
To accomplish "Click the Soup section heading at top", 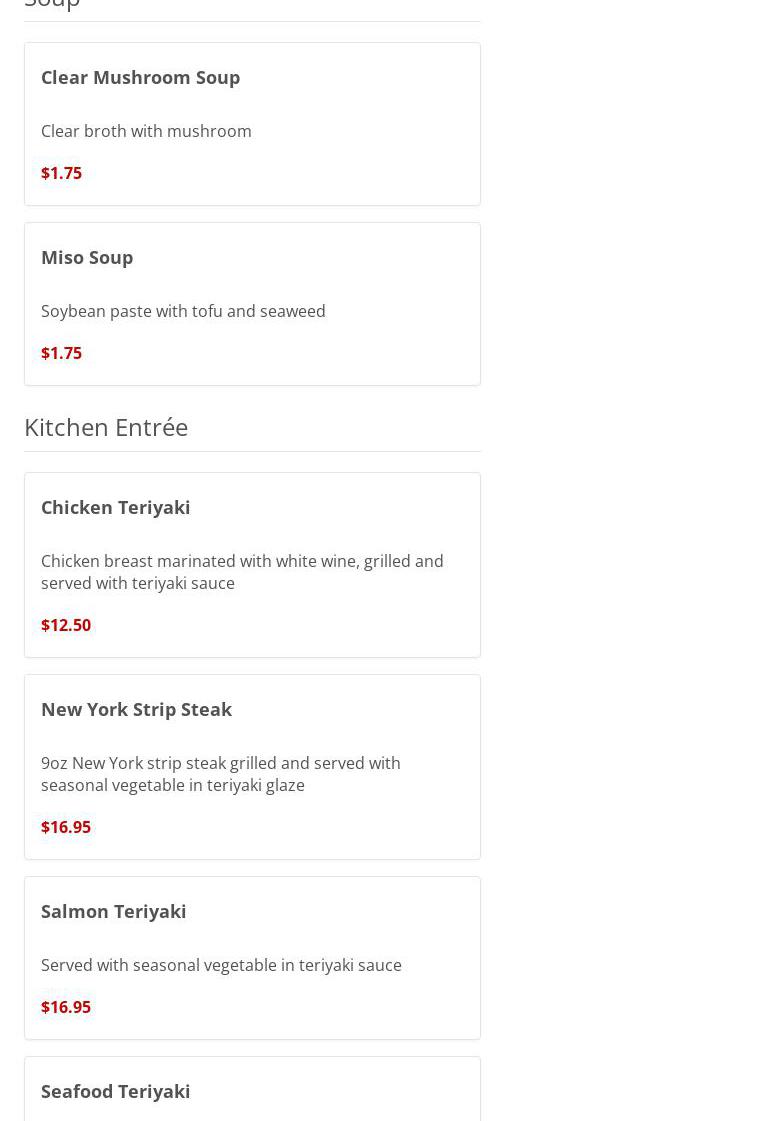I will coord(52,5).
